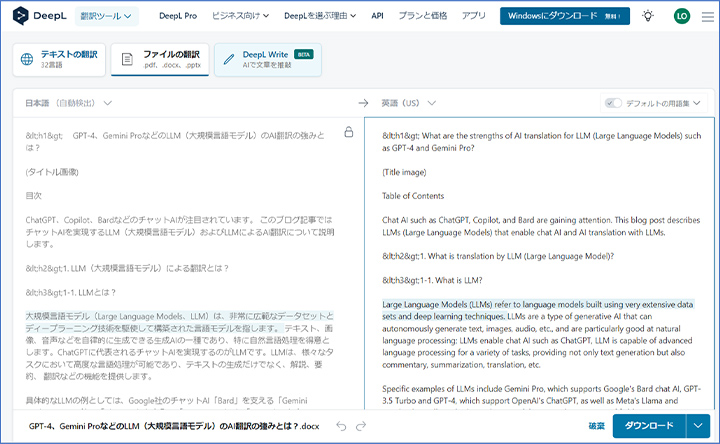Click the source text '目次'

[x=34, y=196]
